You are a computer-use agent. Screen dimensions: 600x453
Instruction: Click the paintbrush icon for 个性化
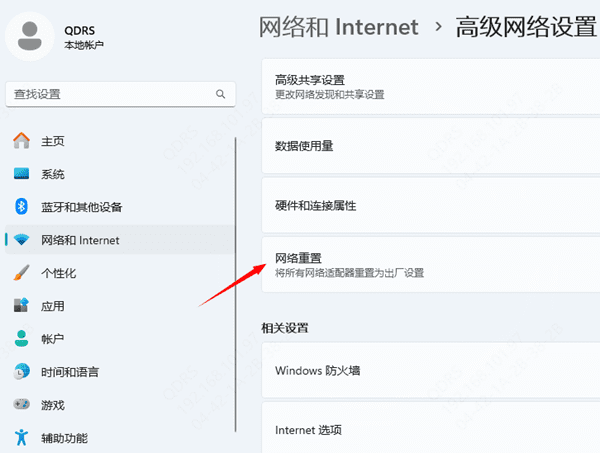21,273
